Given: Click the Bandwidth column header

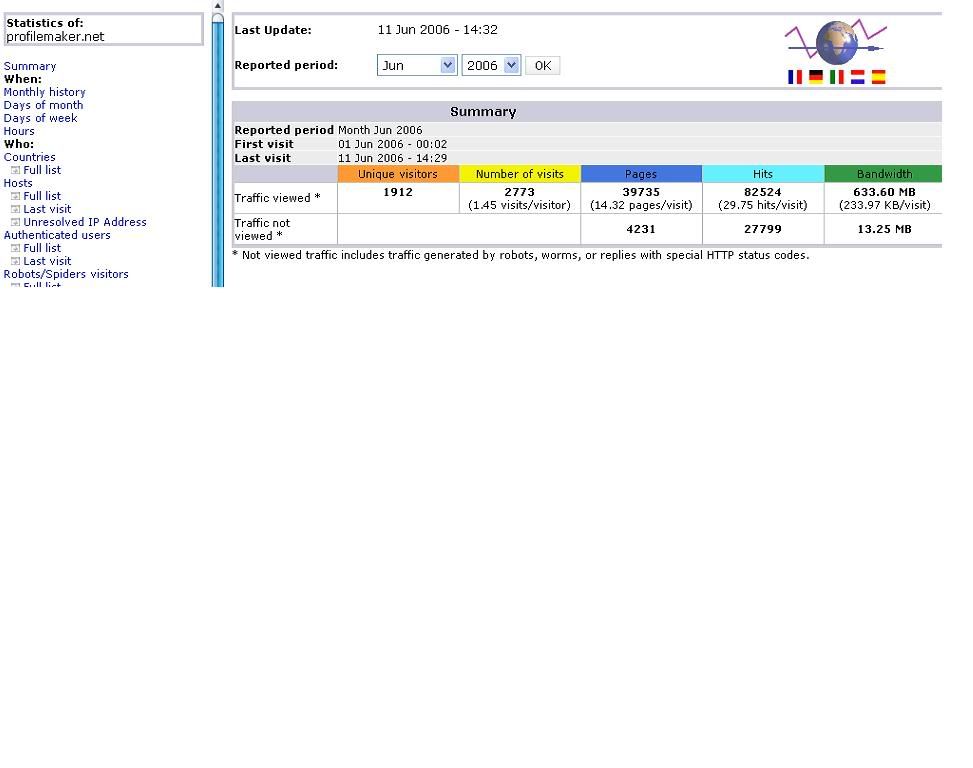Looking at the screenshot, I should click(x=884, y=174).
